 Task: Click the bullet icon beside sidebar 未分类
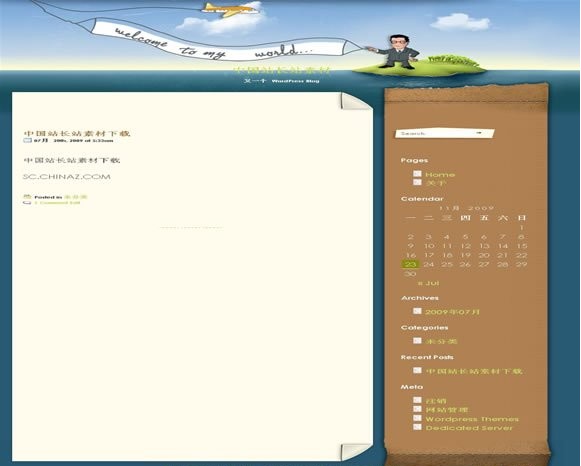click(x=417, y=340)
